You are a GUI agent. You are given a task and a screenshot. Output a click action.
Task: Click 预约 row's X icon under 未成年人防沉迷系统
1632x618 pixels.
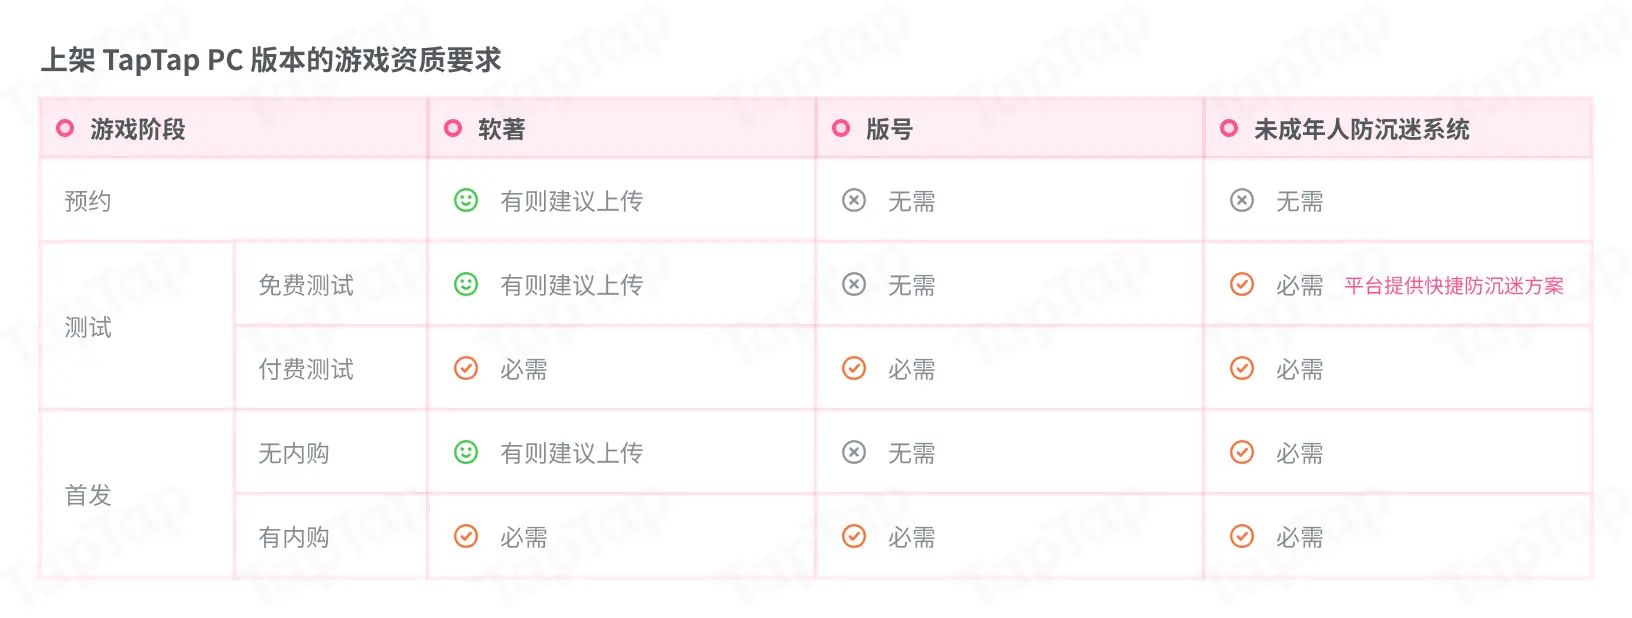1242,200
